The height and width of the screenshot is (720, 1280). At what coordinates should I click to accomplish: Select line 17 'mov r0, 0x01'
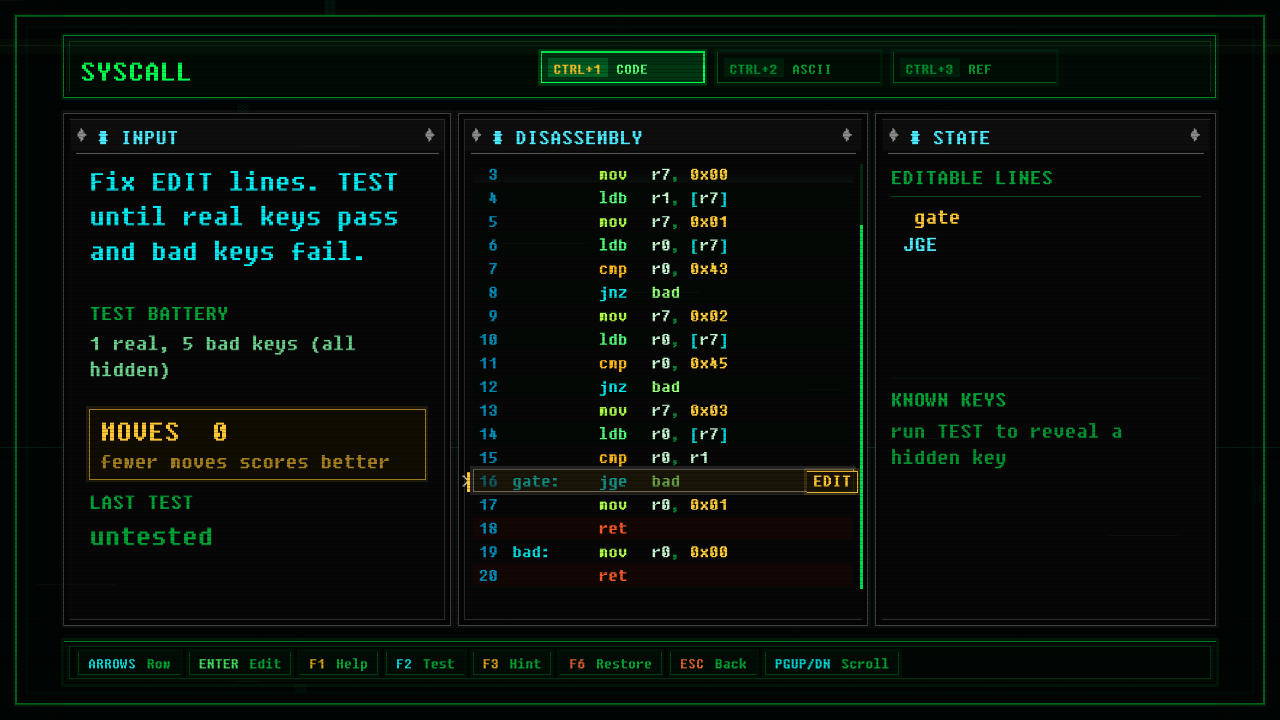[664, 505]
